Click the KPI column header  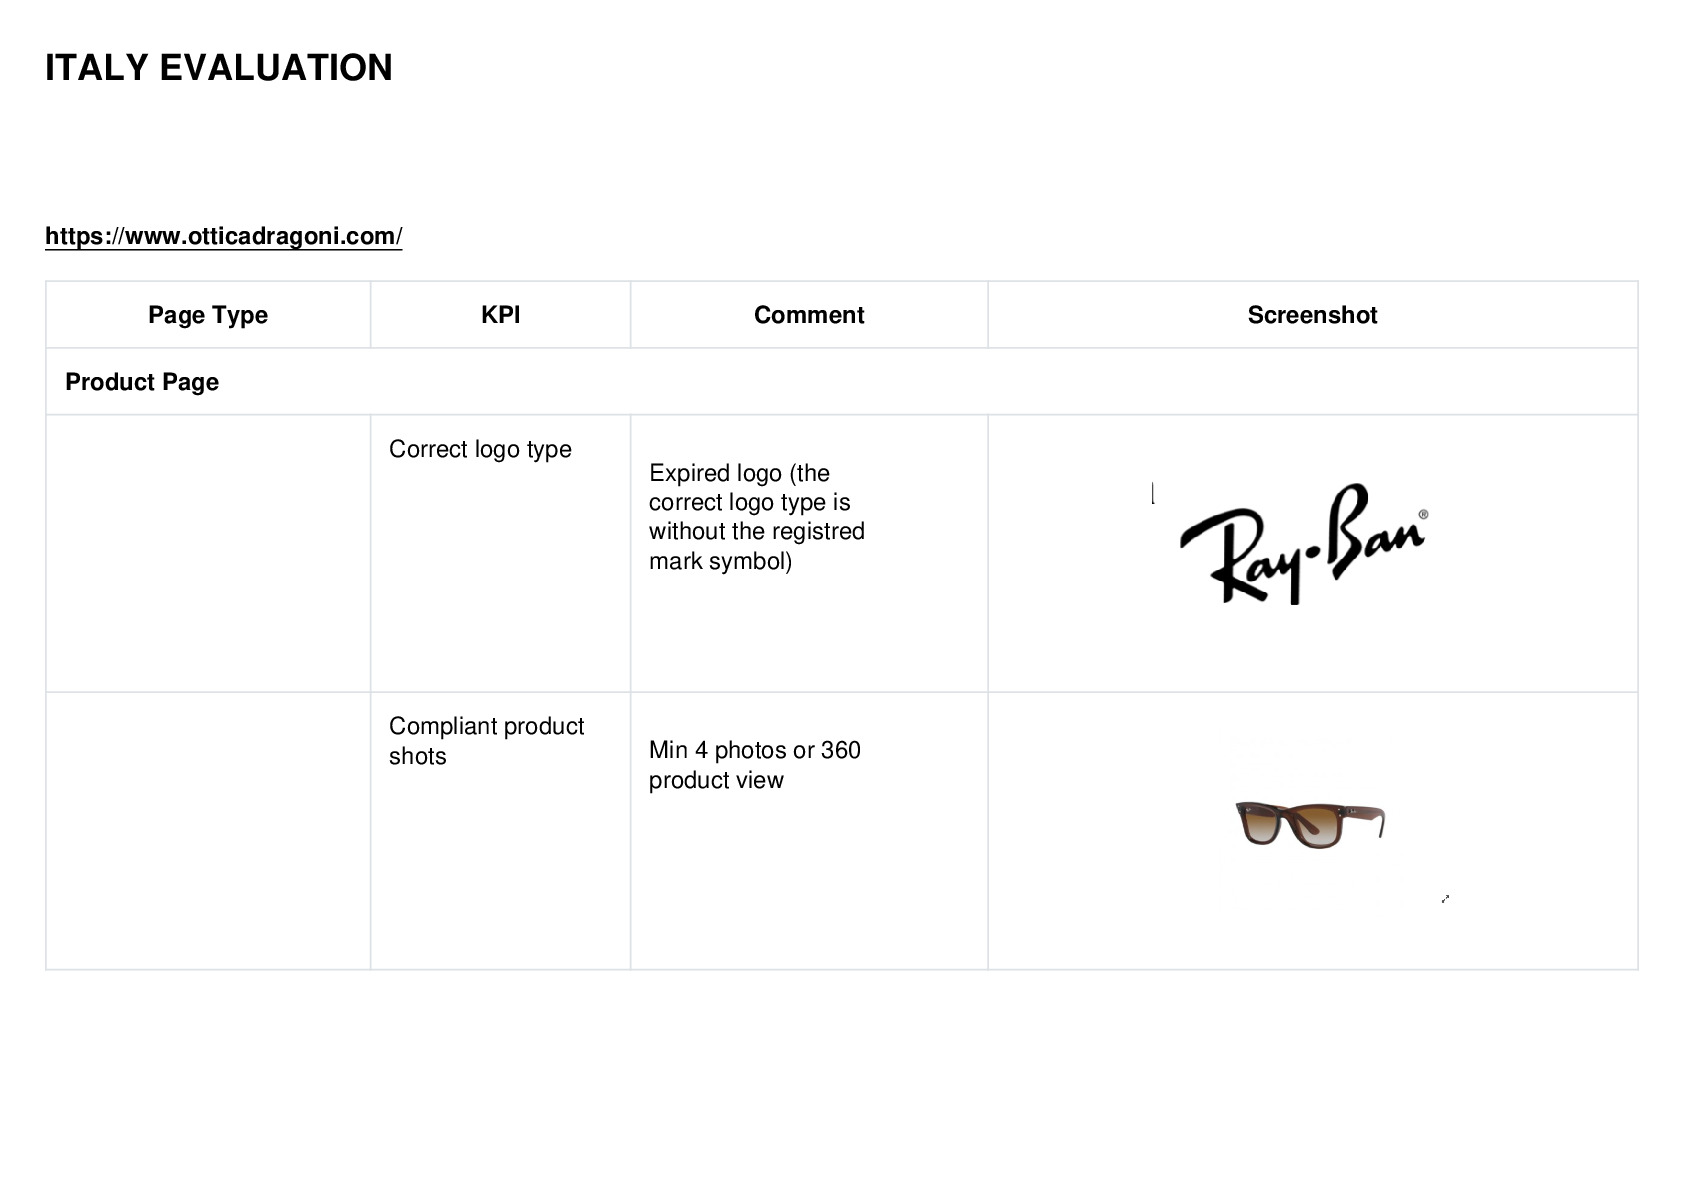coord(500,315)
